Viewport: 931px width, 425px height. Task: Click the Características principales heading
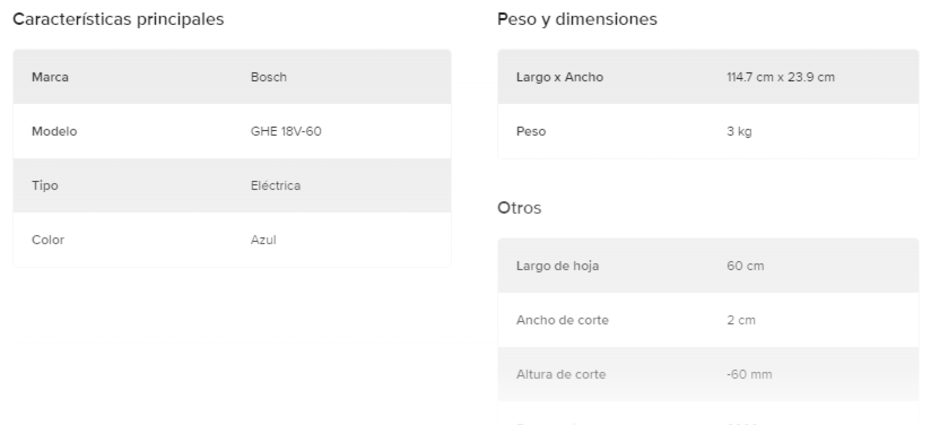[118, 20]
